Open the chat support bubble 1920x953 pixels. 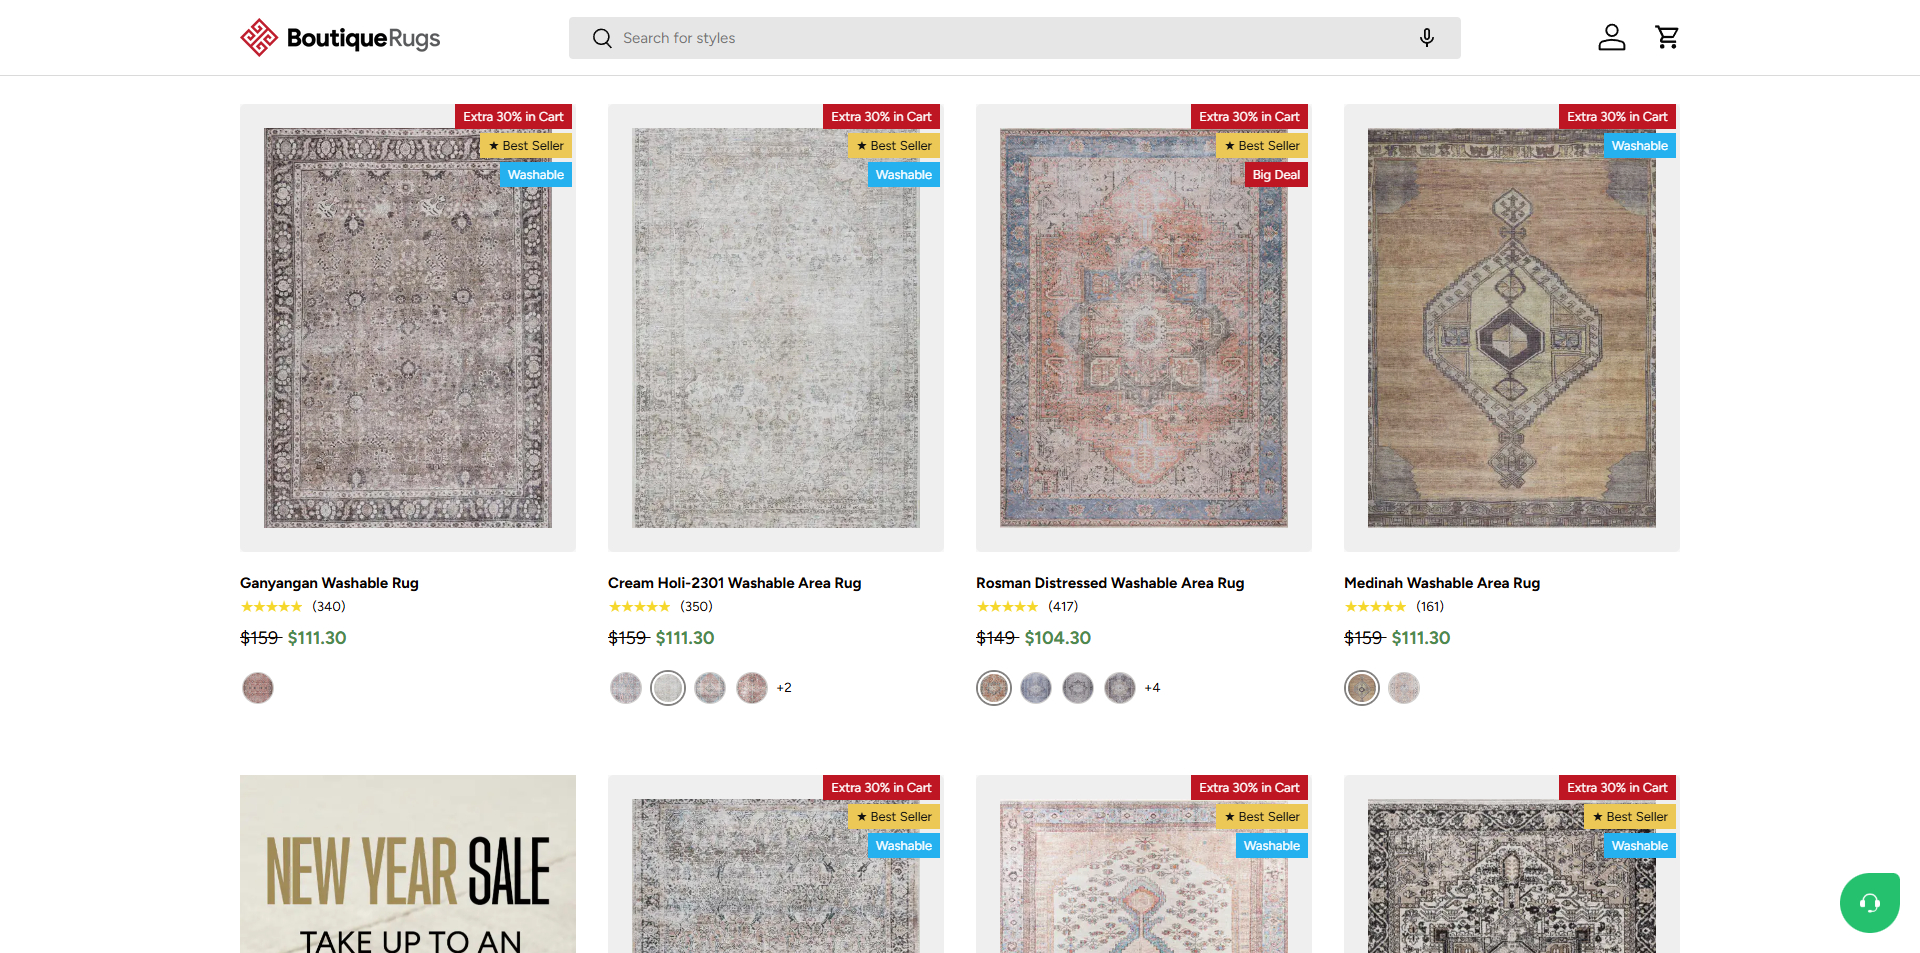1870,902
